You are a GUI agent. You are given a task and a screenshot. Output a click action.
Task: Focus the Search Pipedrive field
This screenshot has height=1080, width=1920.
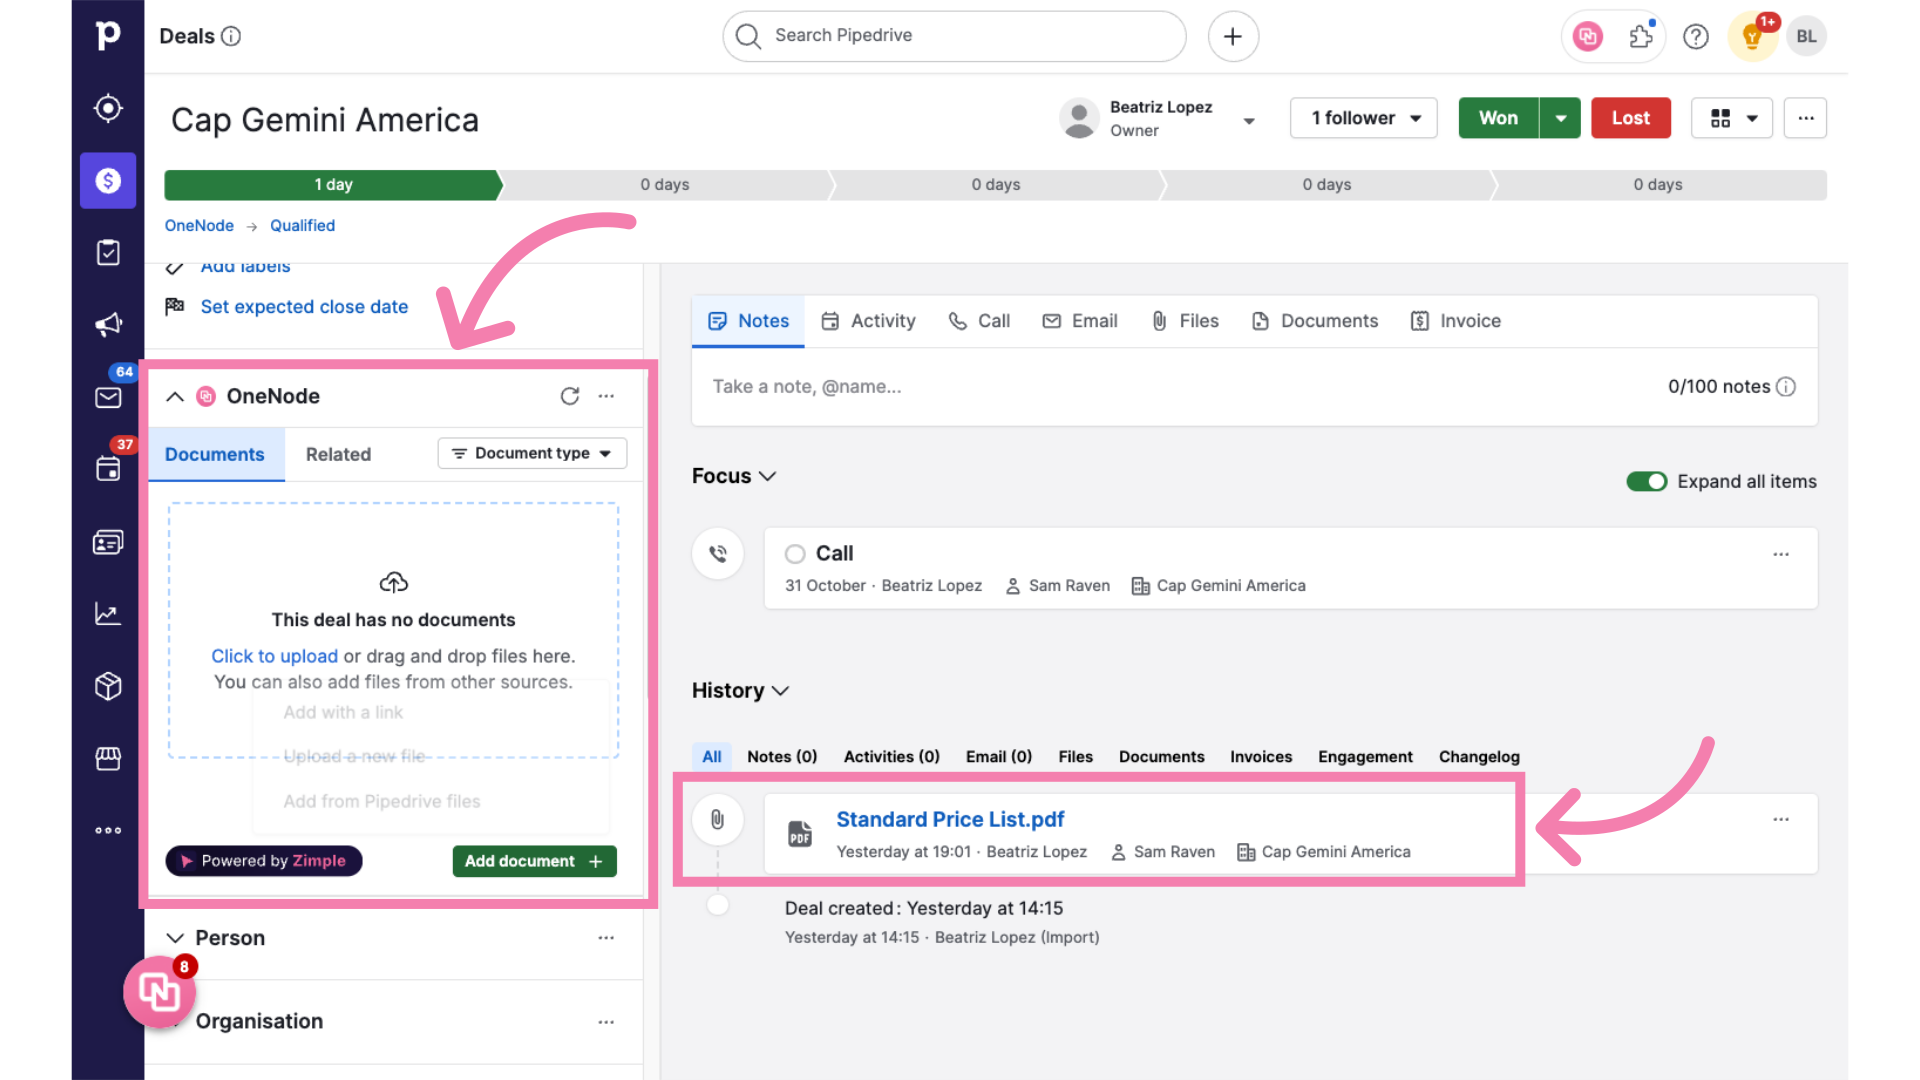click(954, 36)
